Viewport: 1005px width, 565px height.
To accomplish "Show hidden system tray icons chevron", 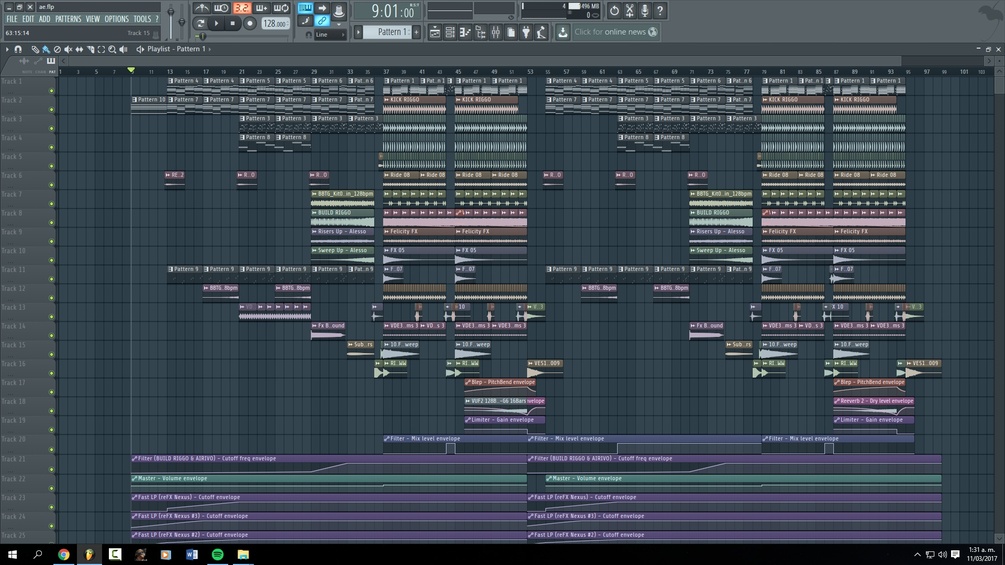I will [x=917, y=554].
